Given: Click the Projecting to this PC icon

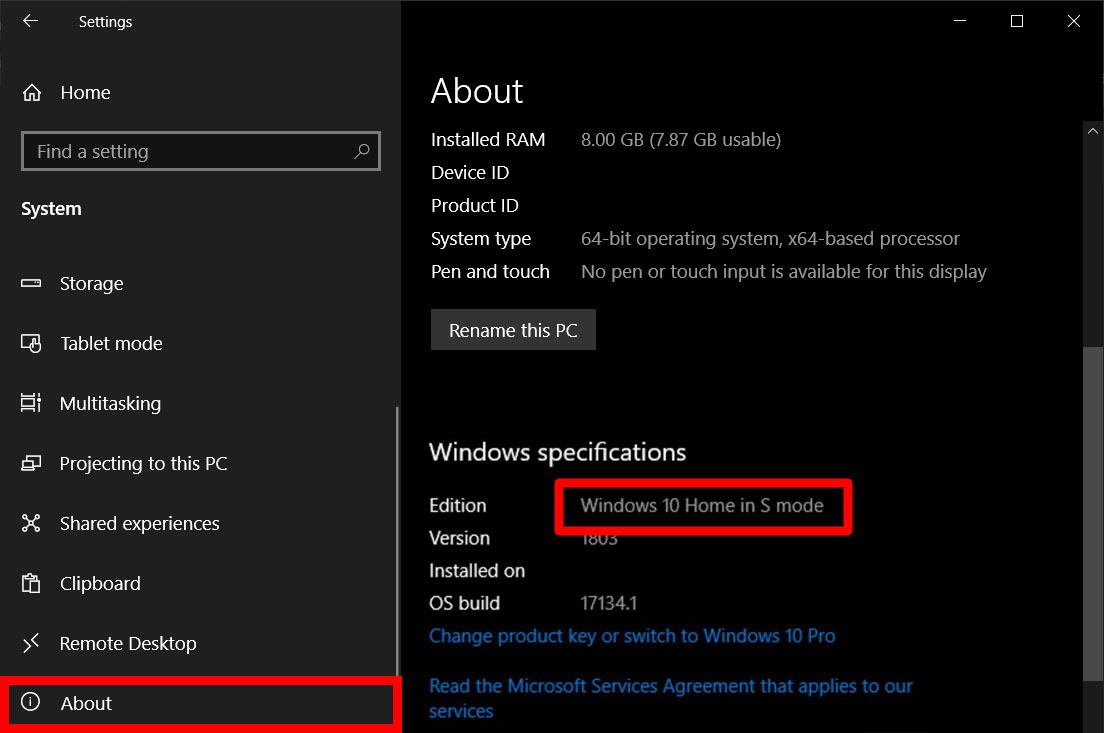Looking at the screenshot, I should 31,464.
